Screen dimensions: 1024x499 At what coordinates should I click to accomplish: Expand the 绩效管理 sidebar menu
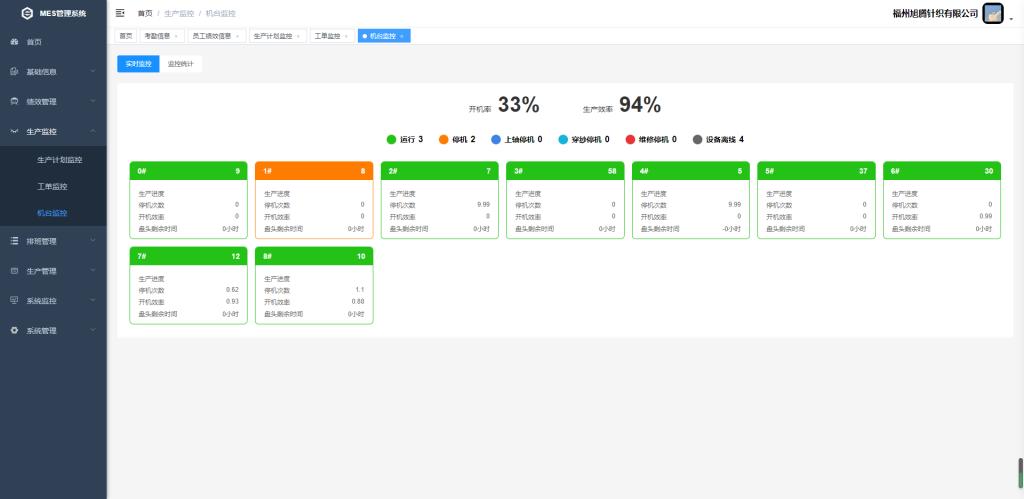[x=53, y=101]
